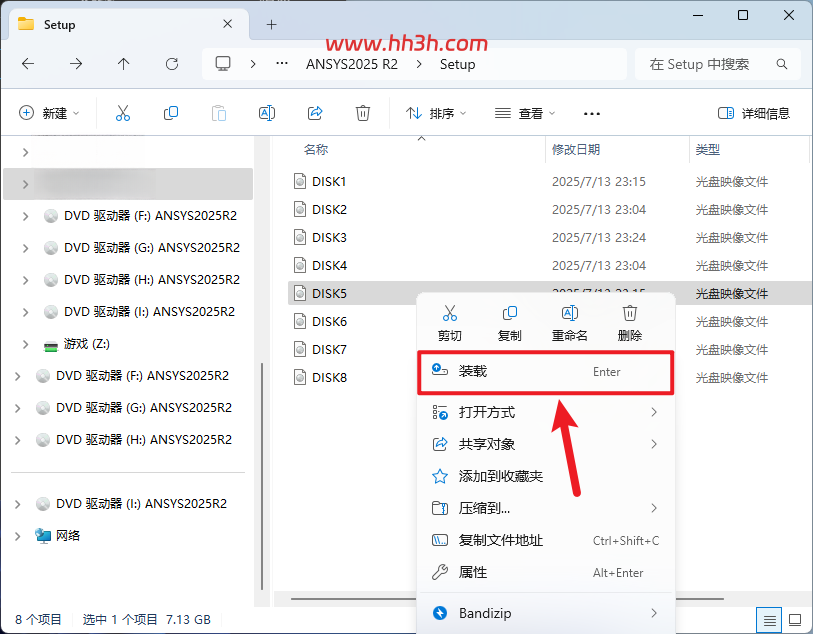Choose 添加到收藏夹 in the context menu

[x=545, y=476]
